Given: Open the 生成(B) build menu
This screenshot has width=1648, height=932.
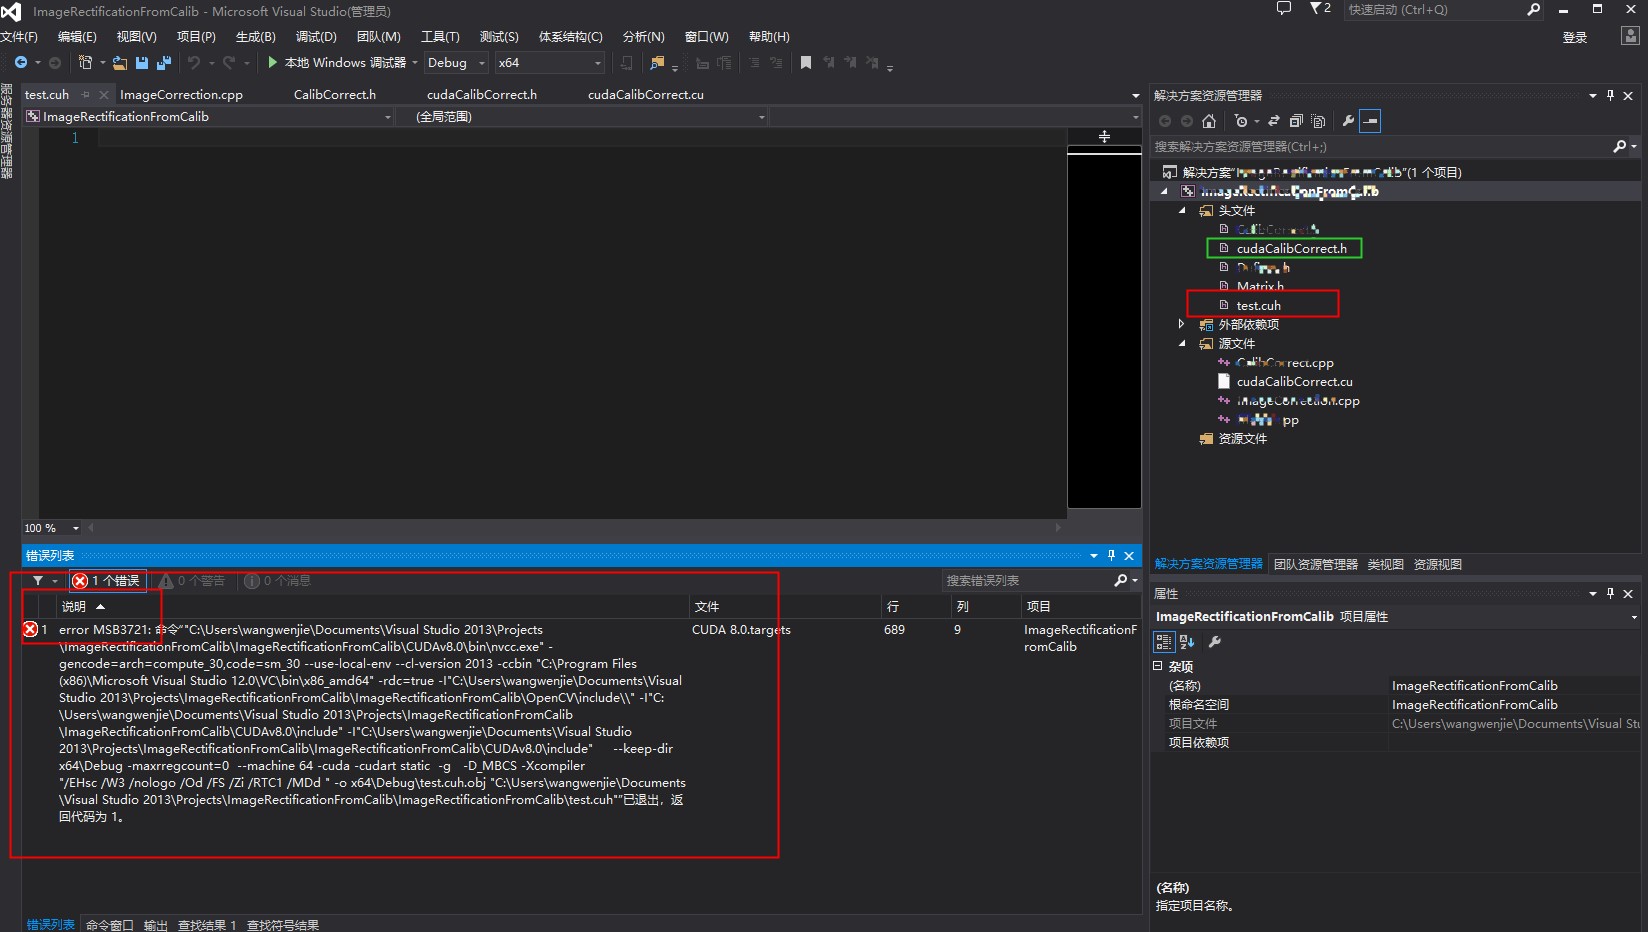Looking at the screenshot, I should (x=255, y=37).
